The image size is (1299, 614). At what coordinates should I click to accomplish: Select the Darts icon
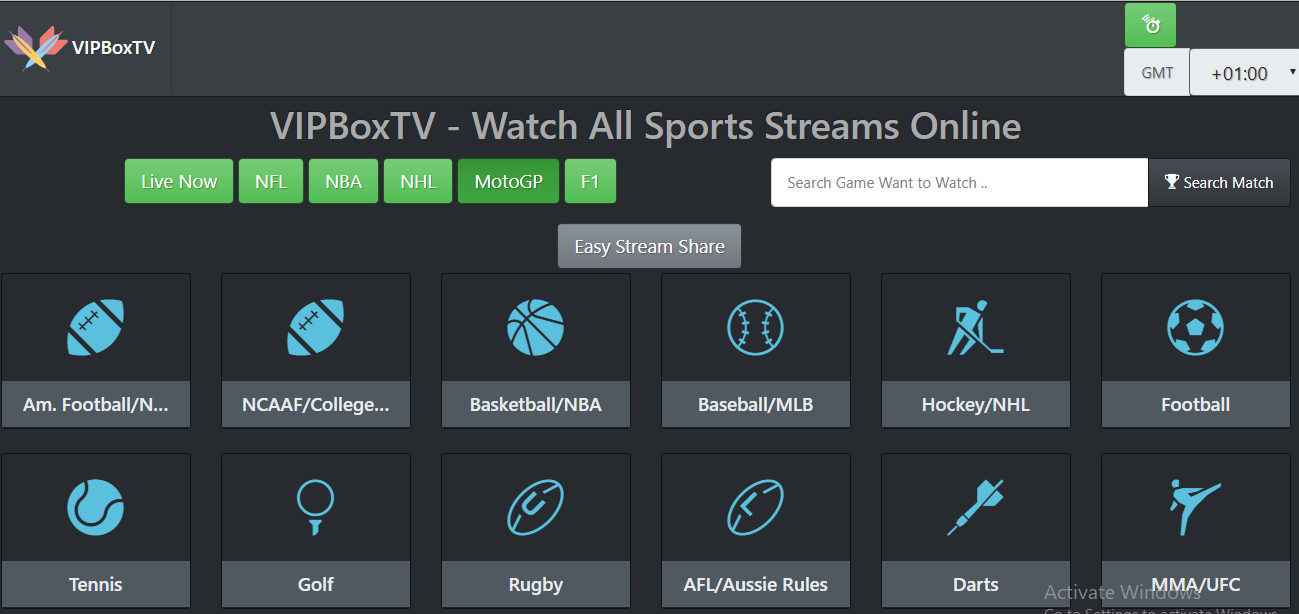coord(976,507)
